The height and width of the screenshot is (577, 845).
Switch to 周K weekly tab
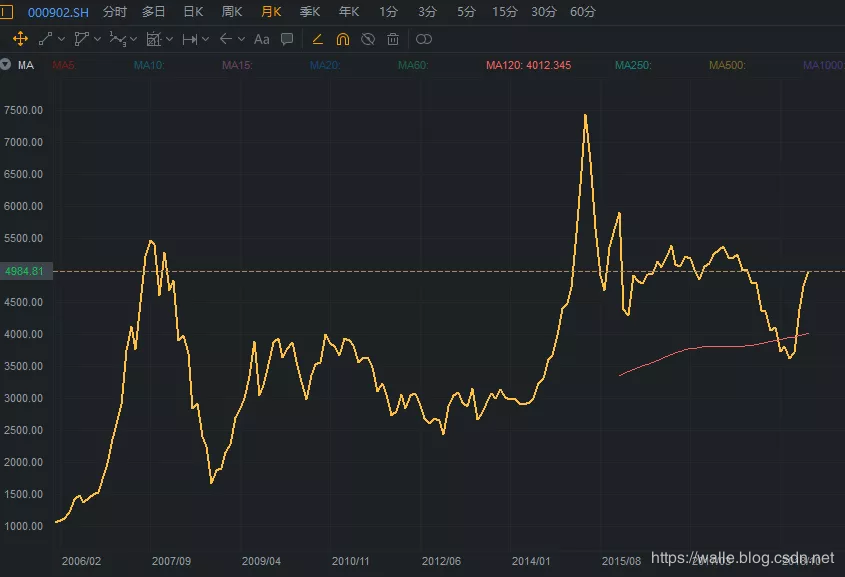[232, 11]
